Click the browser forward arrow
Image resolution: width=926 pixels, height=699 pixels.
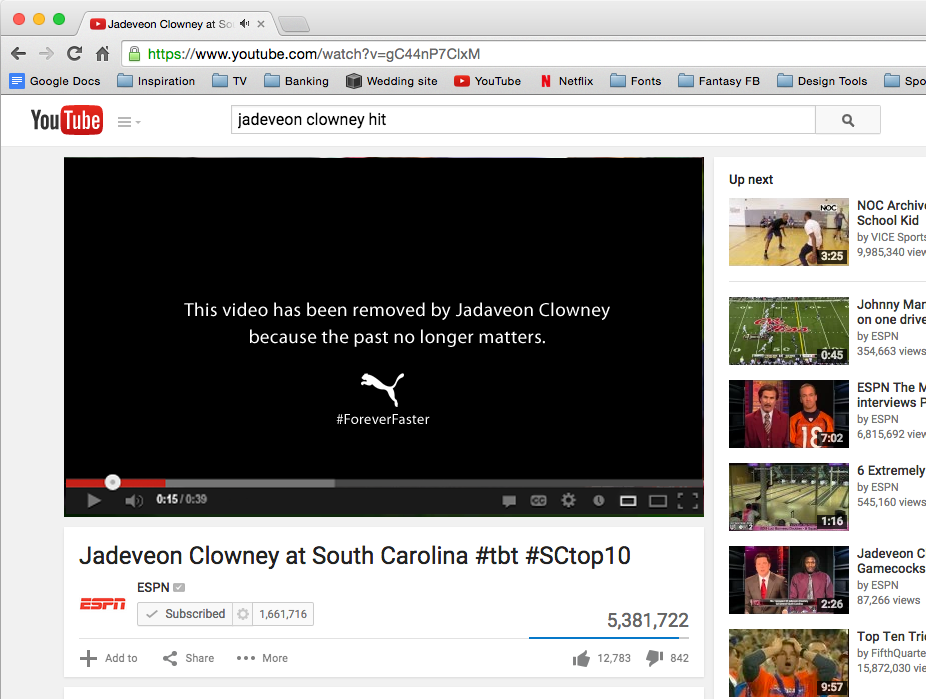(46, 54)
